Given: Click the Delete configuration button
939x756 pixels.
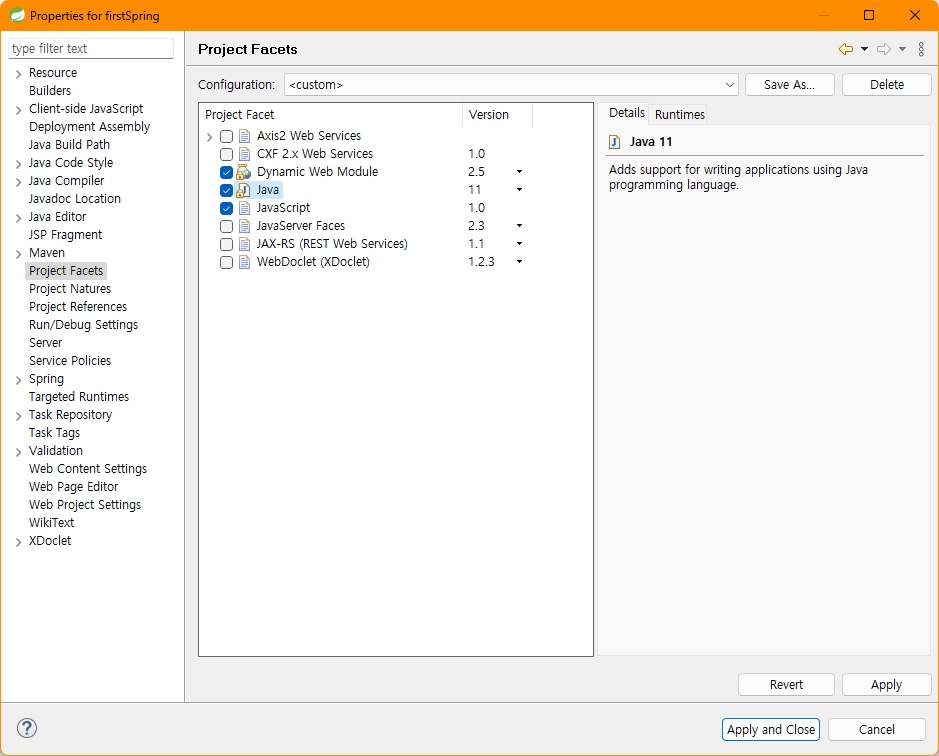Looking at the screenshot, I should [886, 84].
